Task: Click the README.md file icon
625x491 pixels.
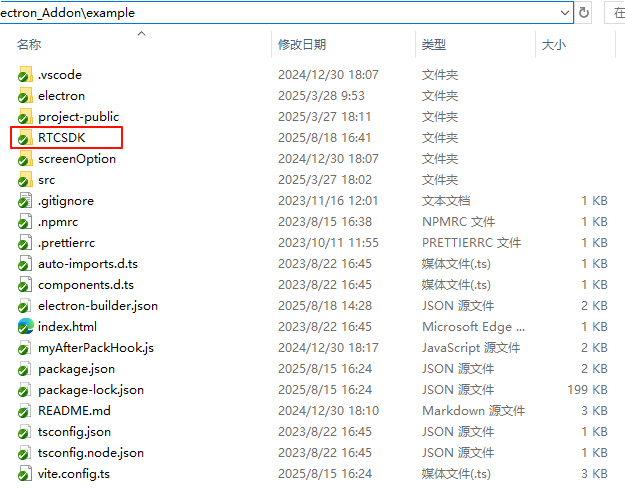Action: [x=25, y=411]
